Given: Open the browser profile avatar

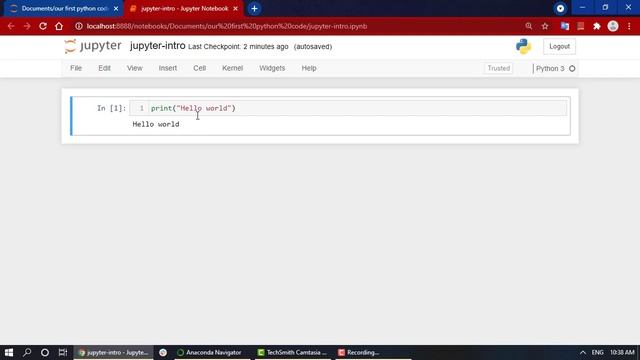Looking at the screenshot, I should pos(613,26).
